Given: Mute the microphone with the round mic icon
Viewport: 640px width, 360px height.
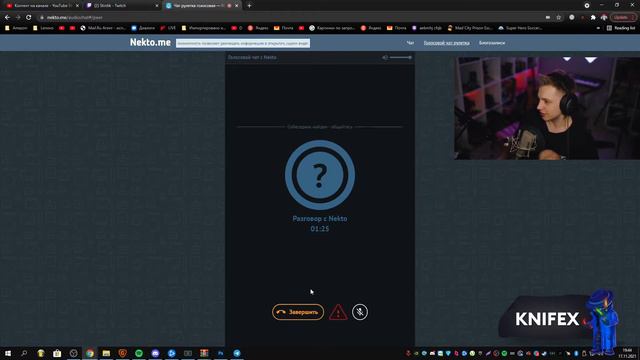Looking at the screenshot, I should tap(360, 312).
